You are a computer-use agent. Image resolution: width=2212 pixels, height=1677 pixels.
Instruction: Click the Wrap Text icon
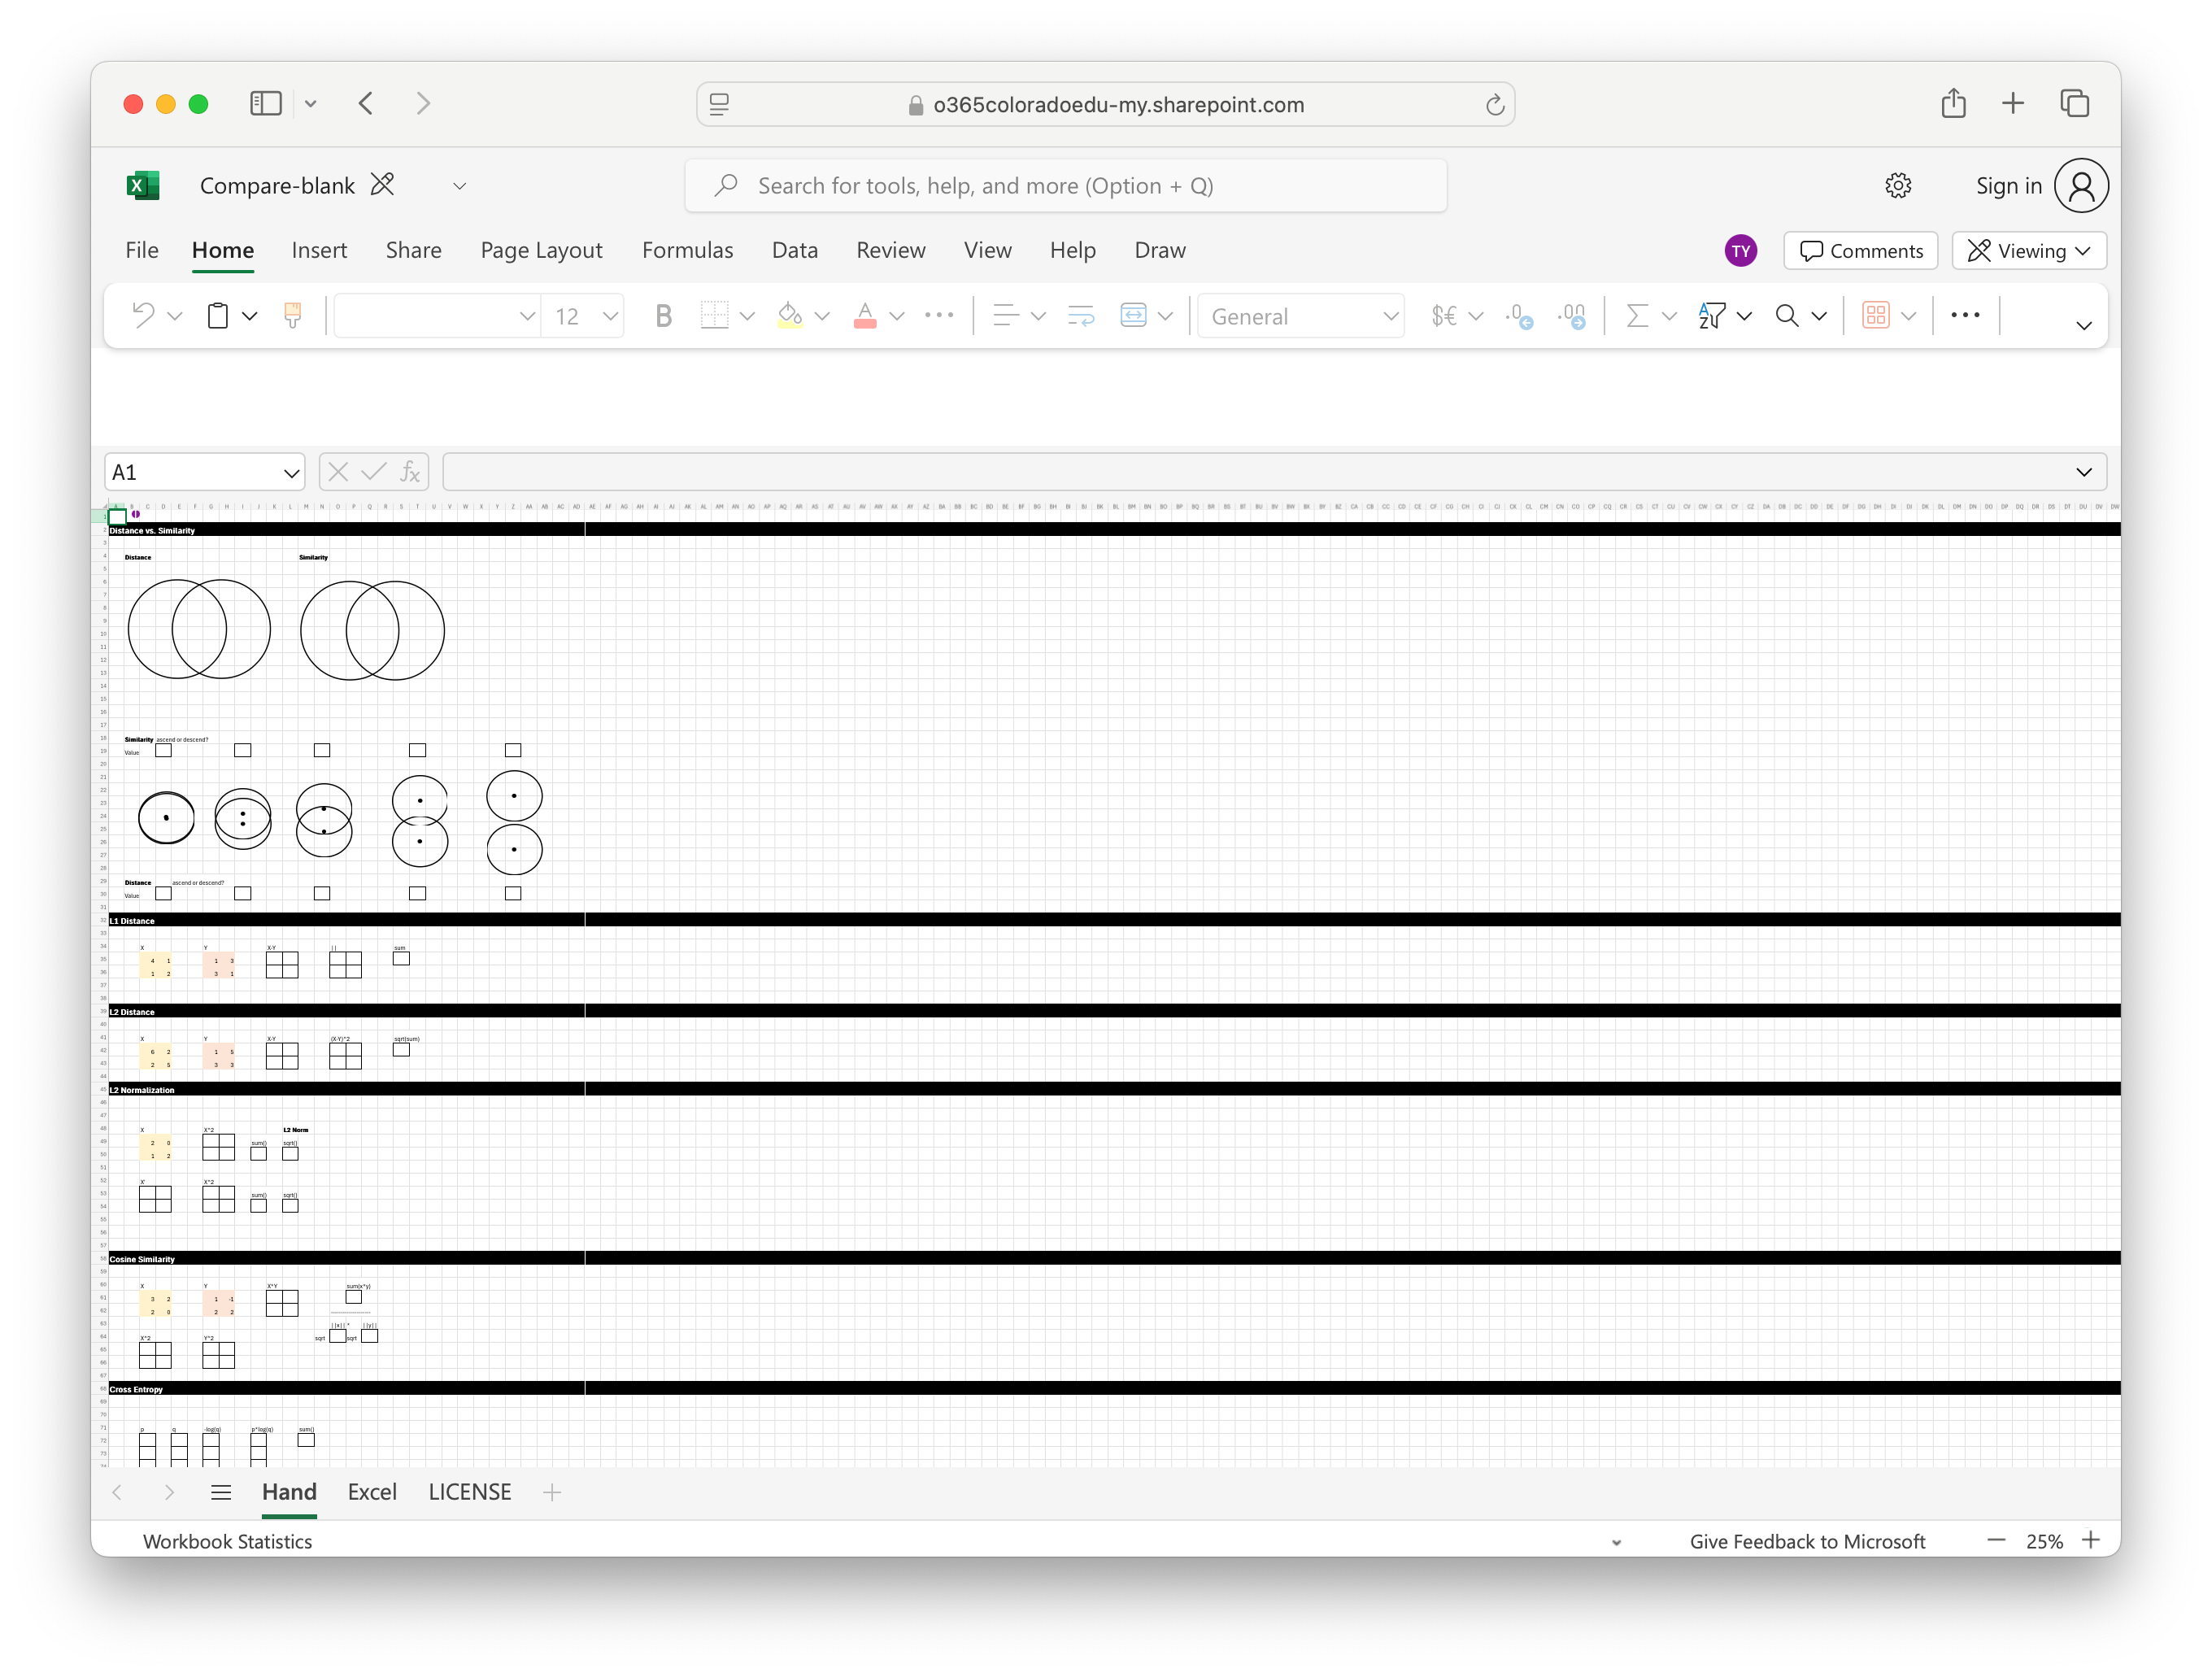pyautogui.click(x=1081, y=316)
